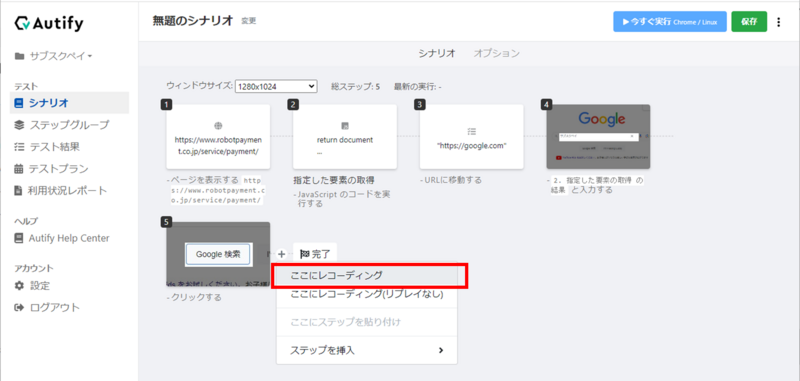Select step 1 robotpayment URL card
The width and height of the screenshot is (800, 381).
[x=218, y=137]
